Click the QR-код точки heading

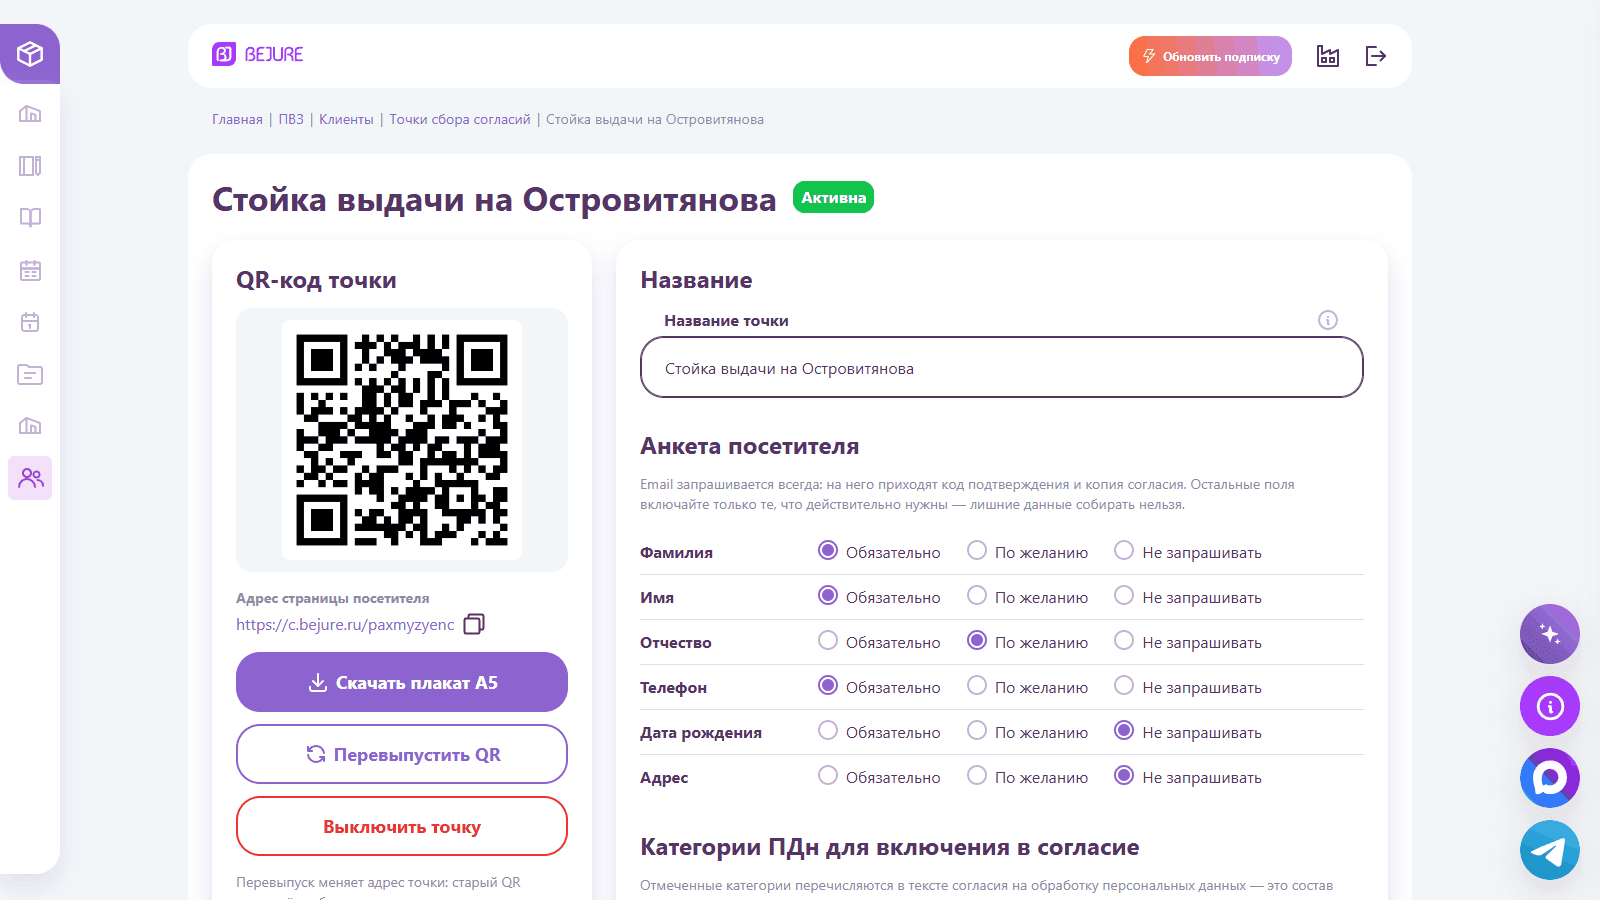click(x=316, y=280)
